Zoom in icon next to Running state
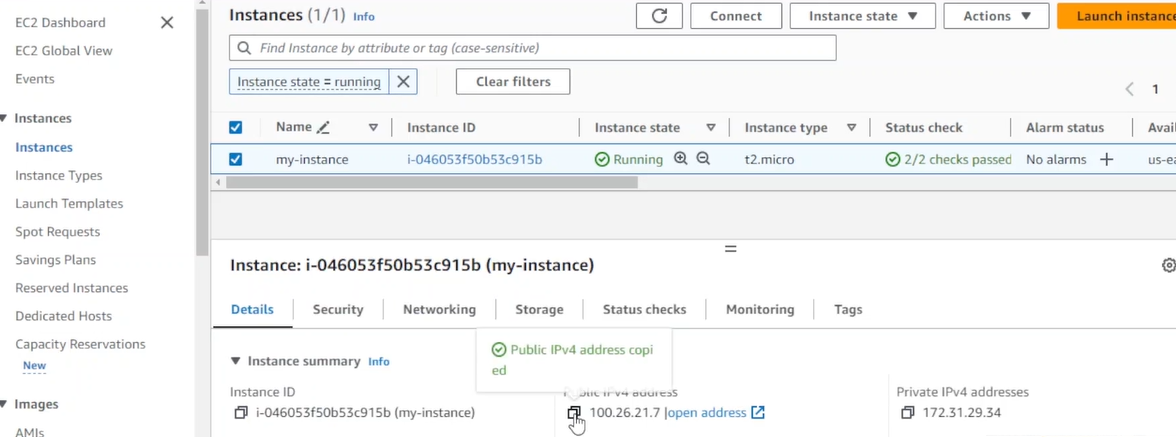 [x=680, y=159]
